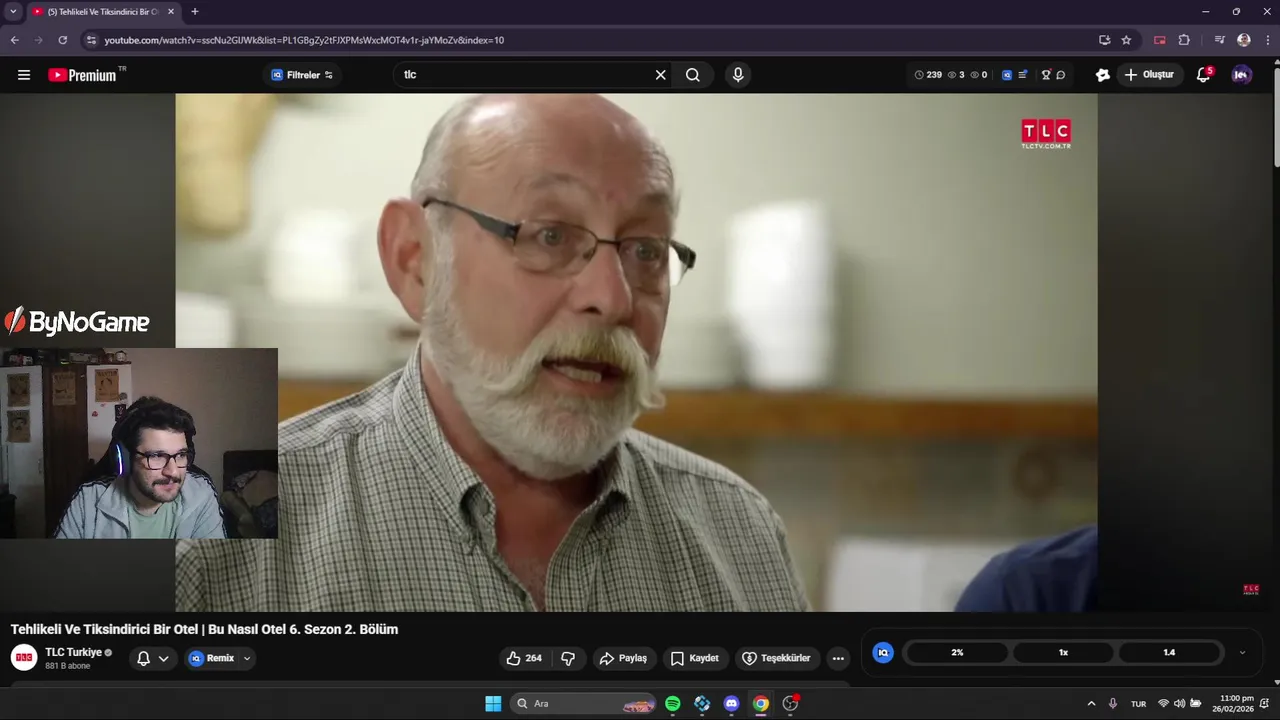Click the 1.4 stat pill
This screenshot has width=1280, height=720.
tap(1169, 652)
